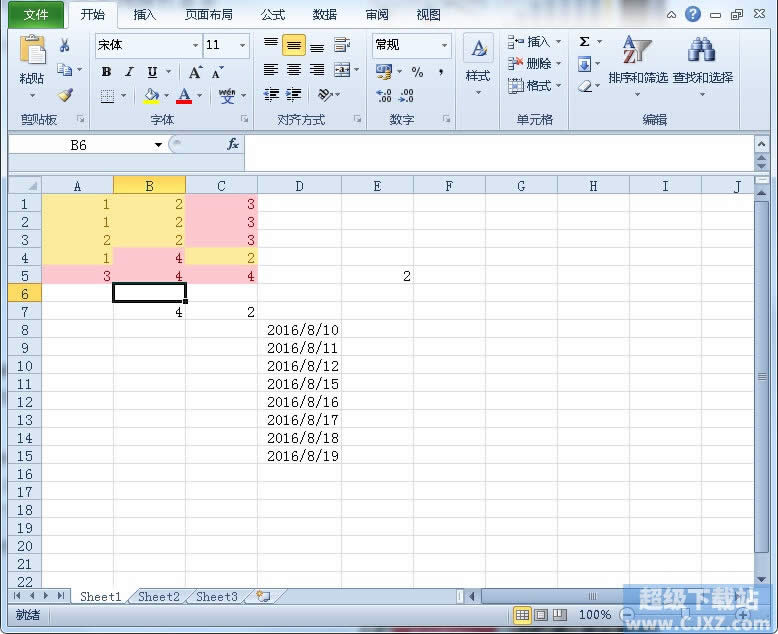Click the 删除 delete cells button
Screen dimensions: 778x634
click(x=534, y=63)
